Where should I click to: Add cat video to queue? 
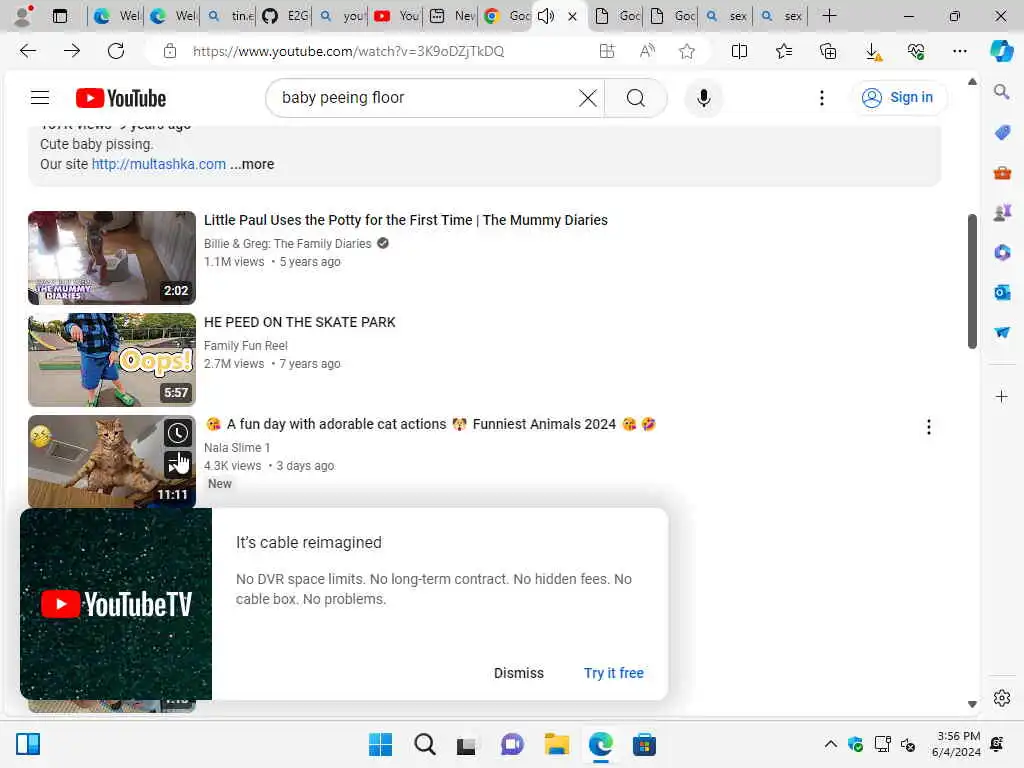pyautogui.click(x=178, y=464)
